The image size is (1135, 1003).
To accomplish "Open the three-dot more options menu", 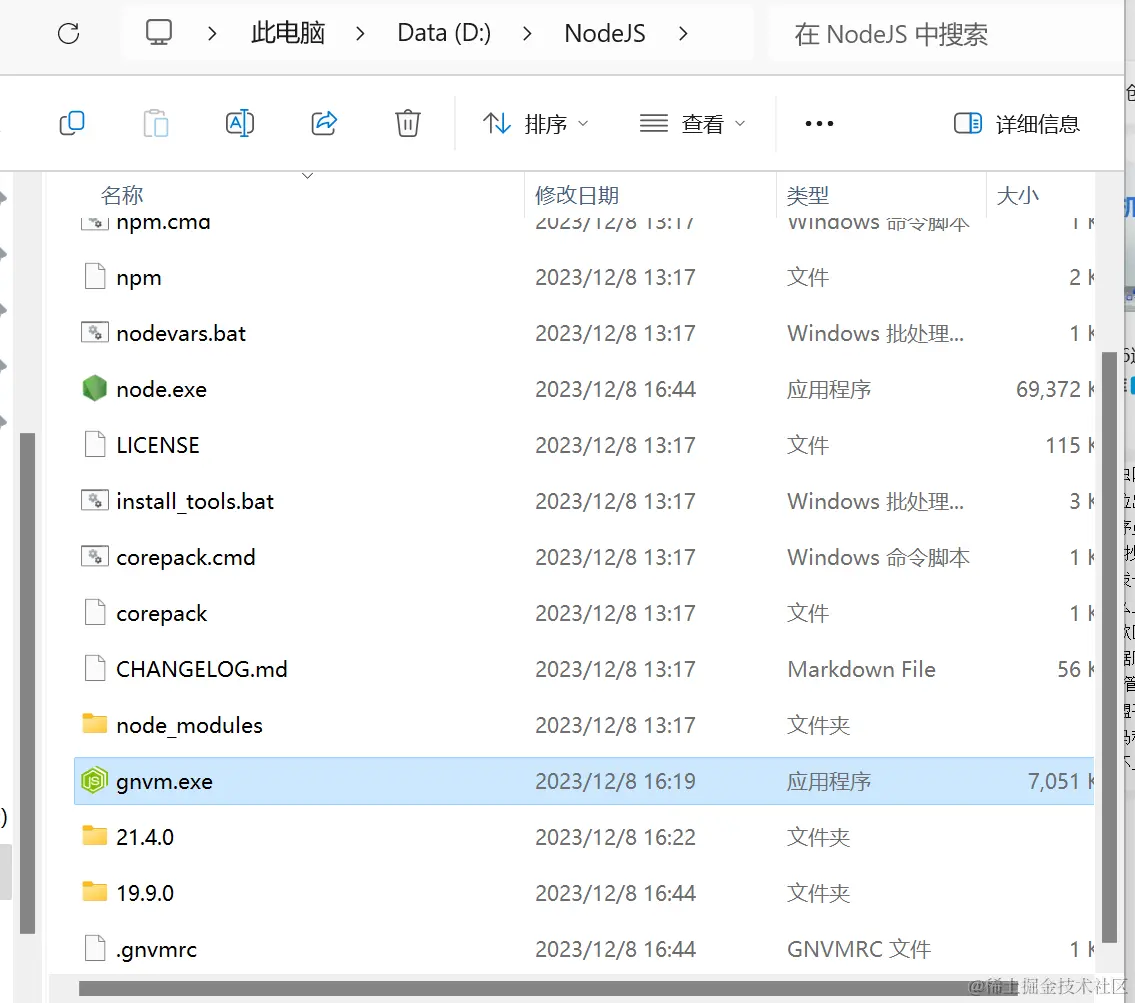I will (x=819, y=124).
